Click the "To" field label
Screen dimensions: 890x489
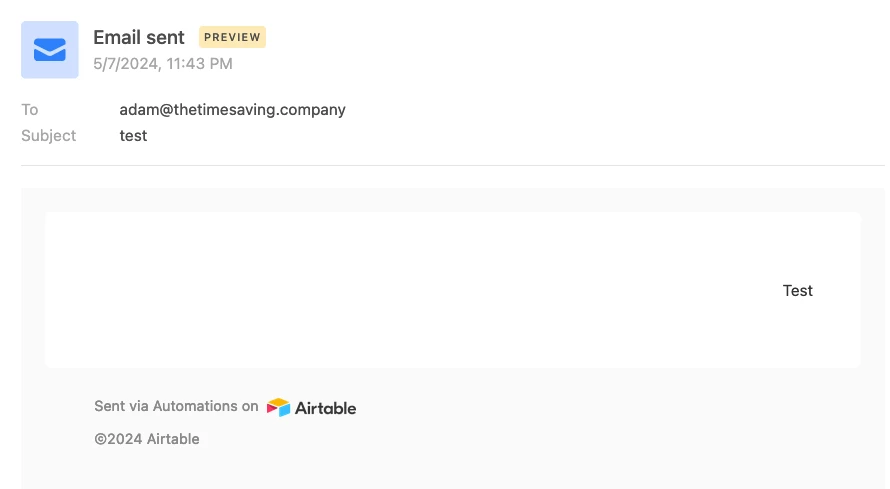tap(30, 109)
